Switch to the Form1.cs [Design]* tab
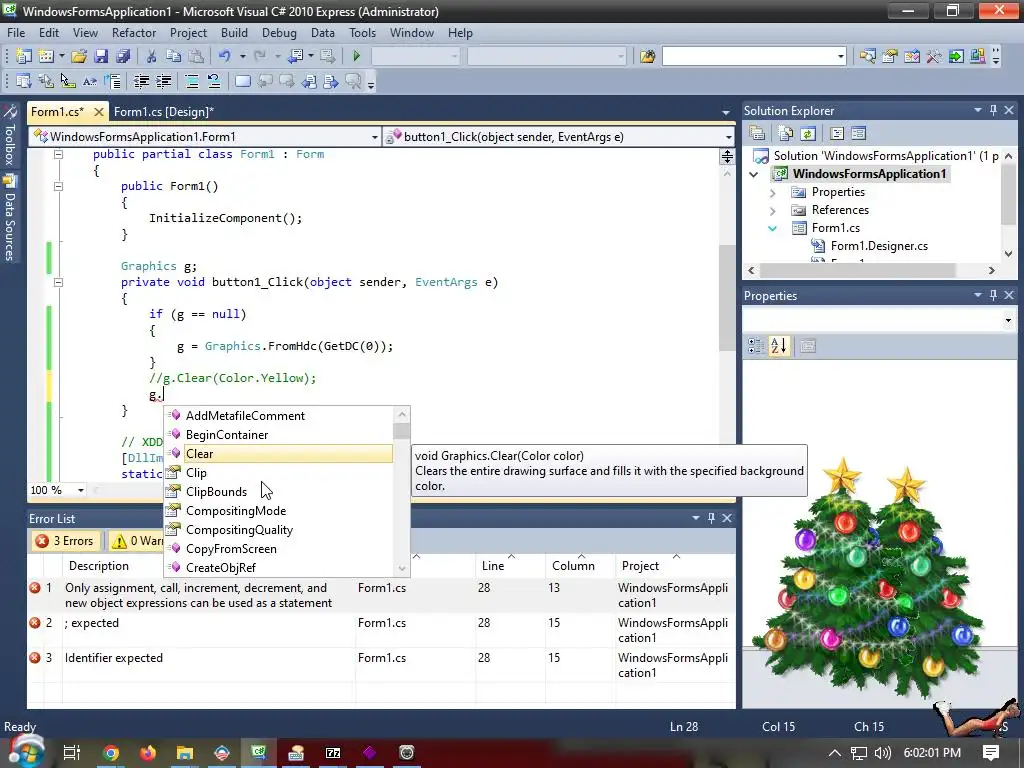This screenshot has height=768, width=1024. (x=163, y=112)
